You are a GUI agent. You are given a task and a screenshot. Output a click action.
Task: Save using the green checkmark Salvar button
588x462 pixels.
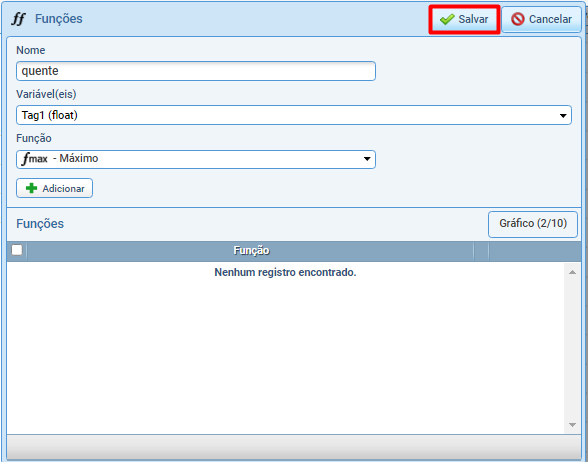coord(464,19)
